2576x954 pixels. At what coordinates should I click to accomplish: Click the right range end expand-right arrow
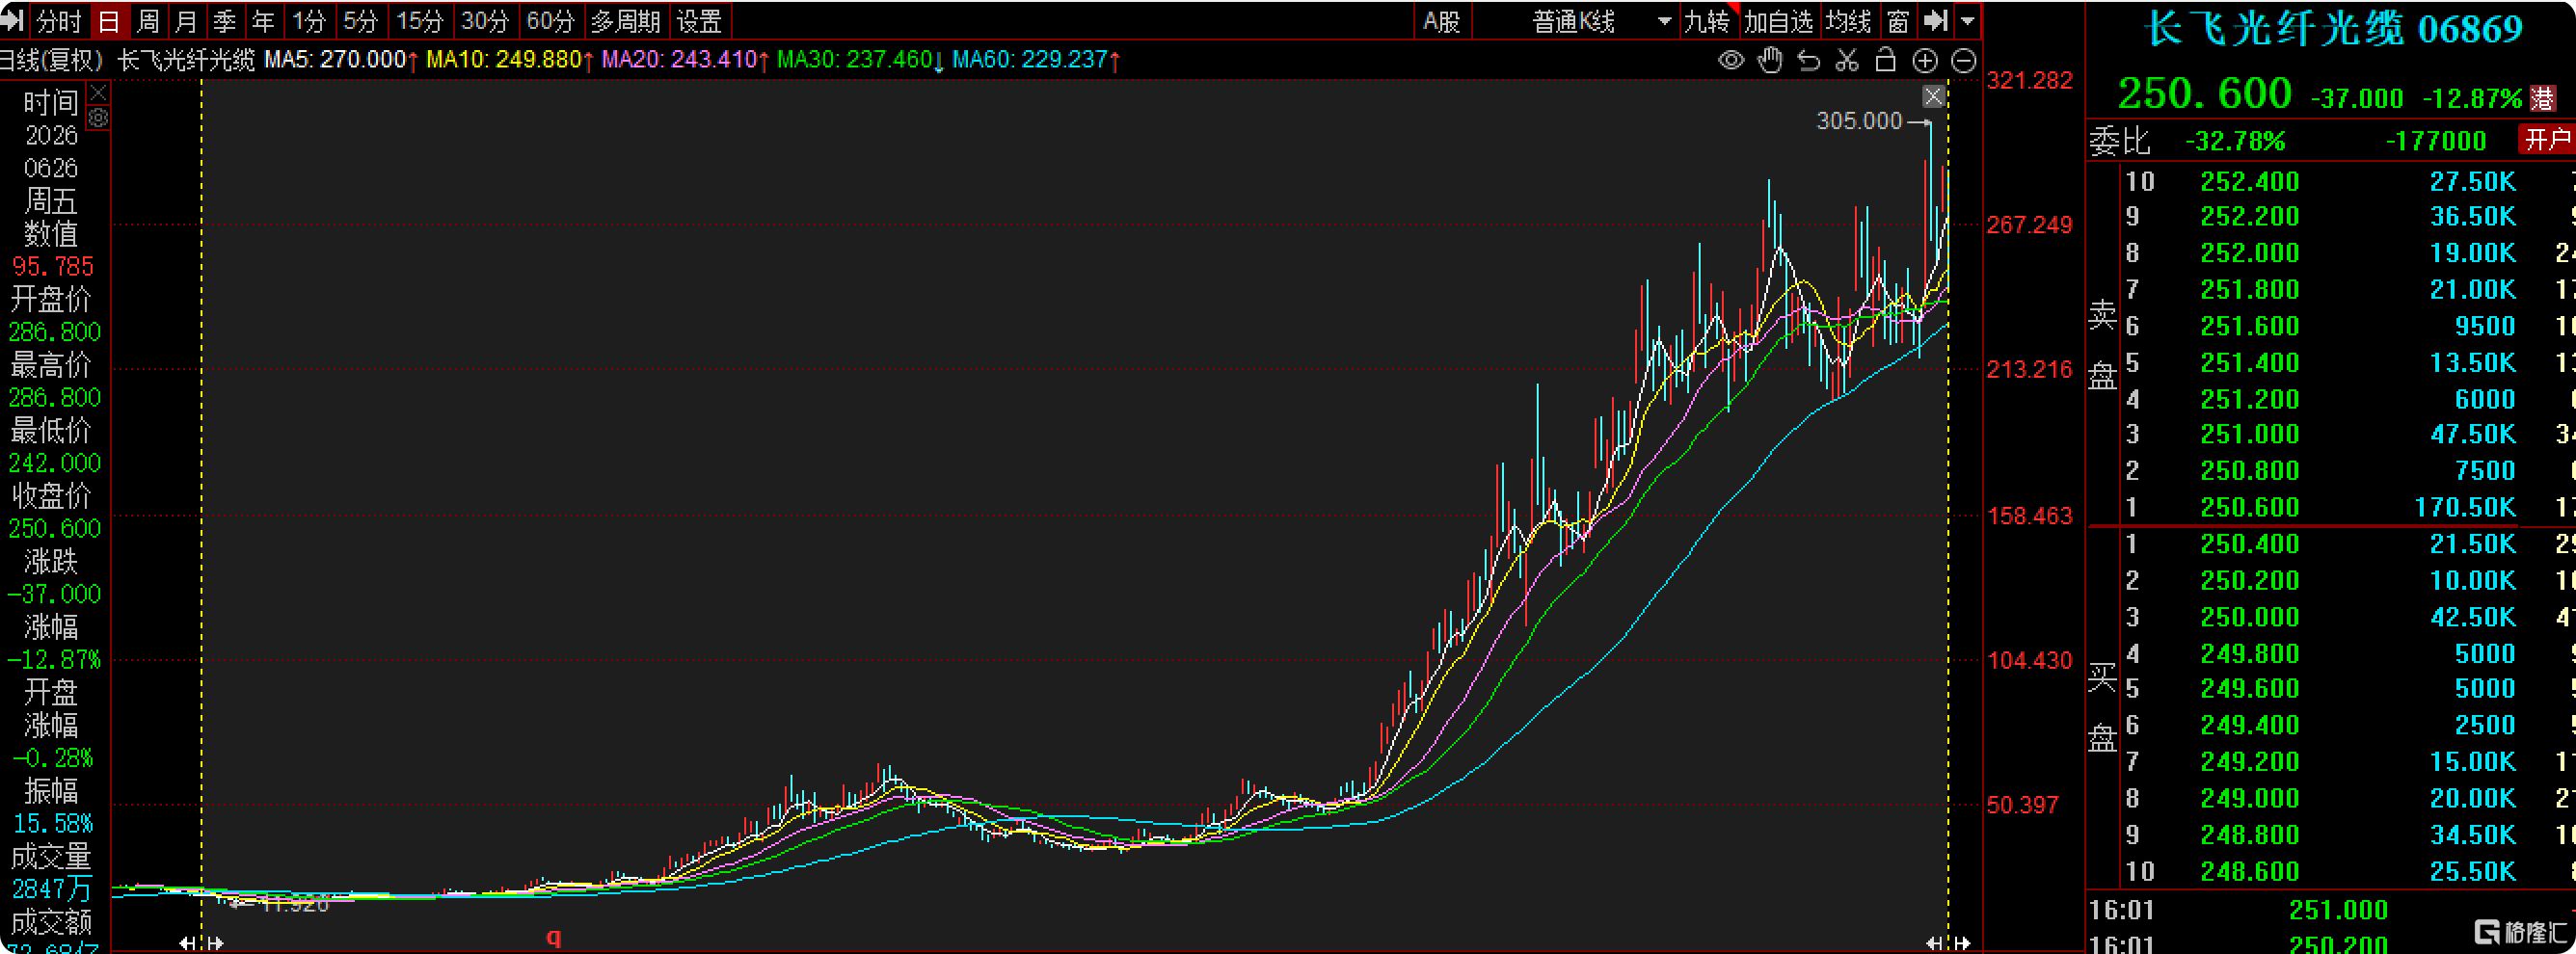[x=1962, y=943]
